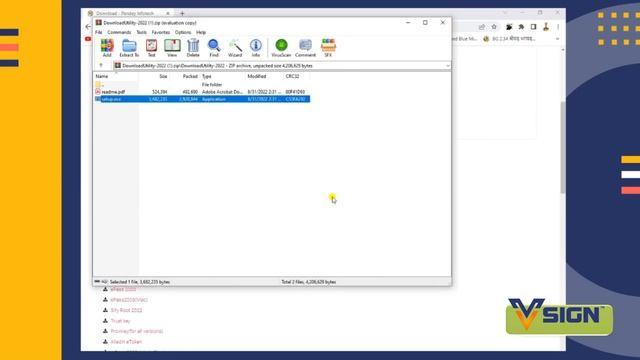Viewport: 640px width, 360px height.
Task: Bookmark this page with the star icon
Action: (494, 27)
